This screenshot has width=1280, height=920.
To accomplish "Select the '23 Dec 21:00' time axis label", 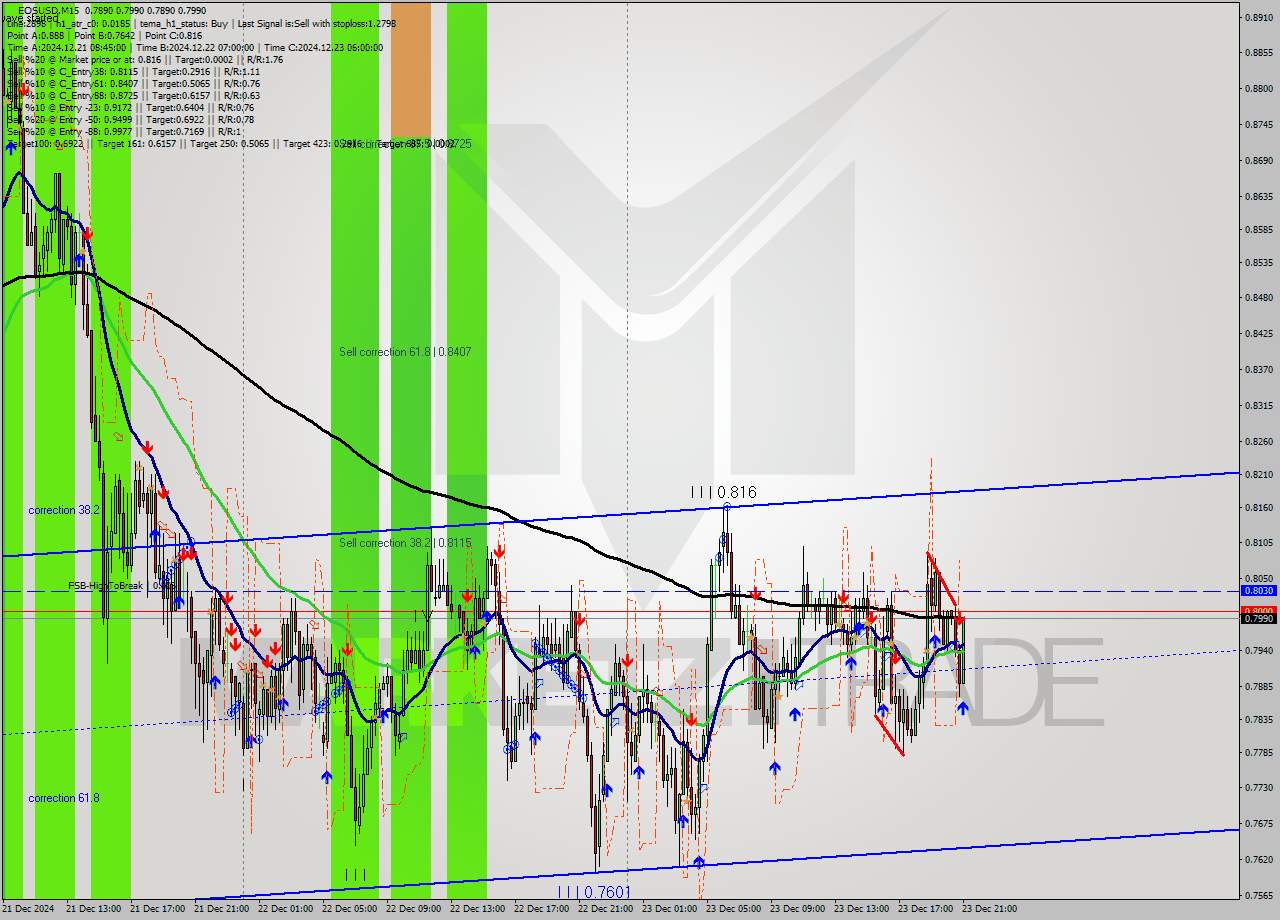I will click(989, 909).
